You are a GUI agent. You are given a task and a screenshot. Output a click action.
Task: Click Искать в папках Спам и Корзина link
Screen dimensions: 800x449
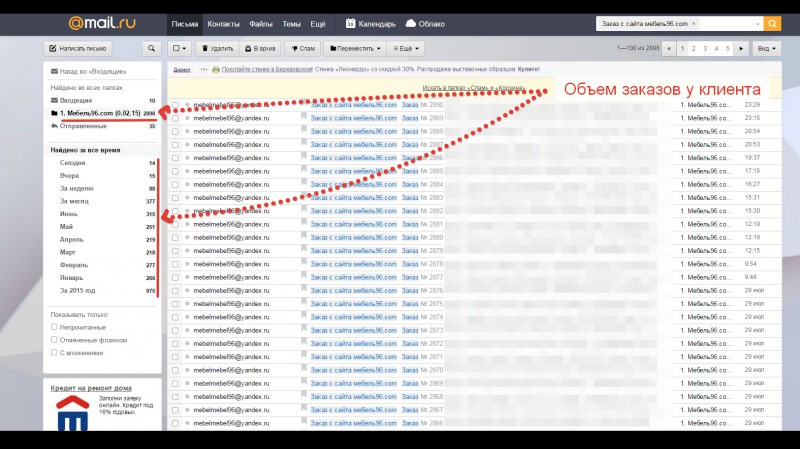tap(473, 88)
